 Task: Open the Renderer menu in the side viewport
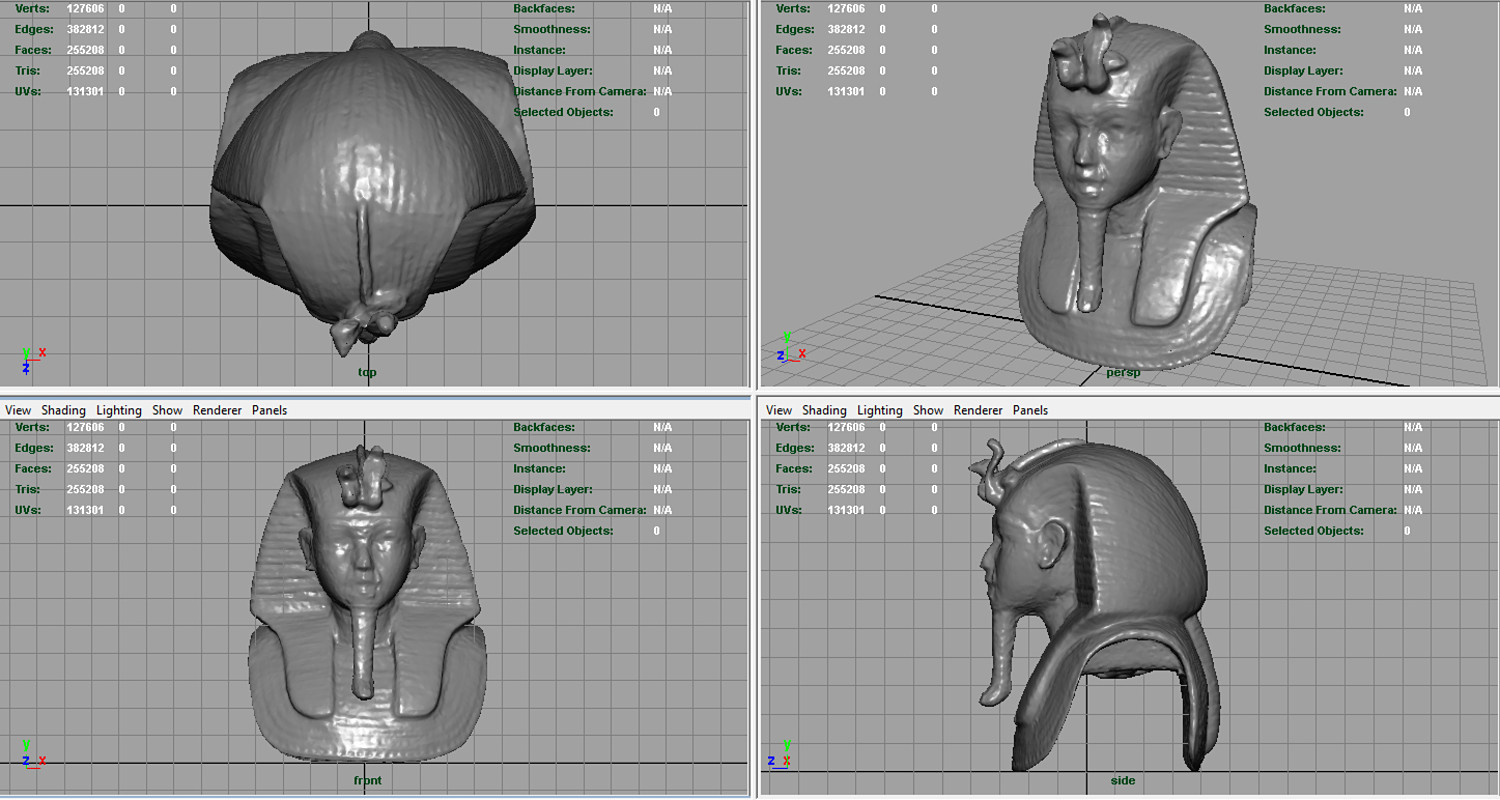coord(978,410)
